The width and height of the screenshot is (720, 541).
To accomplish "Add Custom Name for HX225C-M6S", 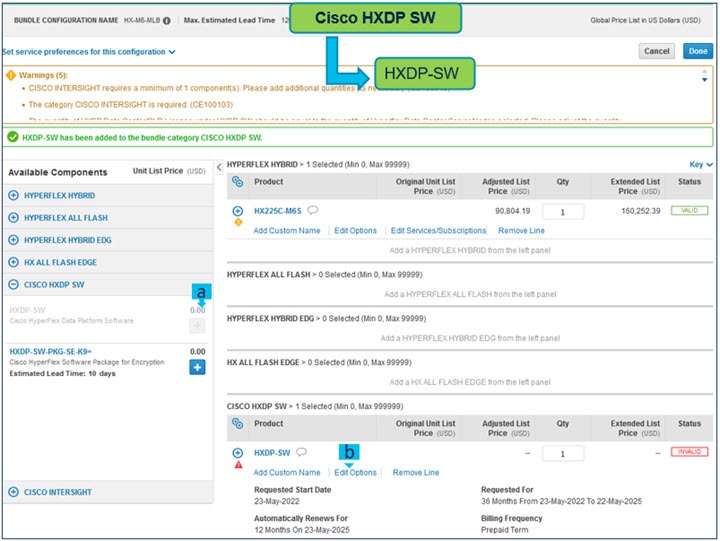I will click(287, 231).
